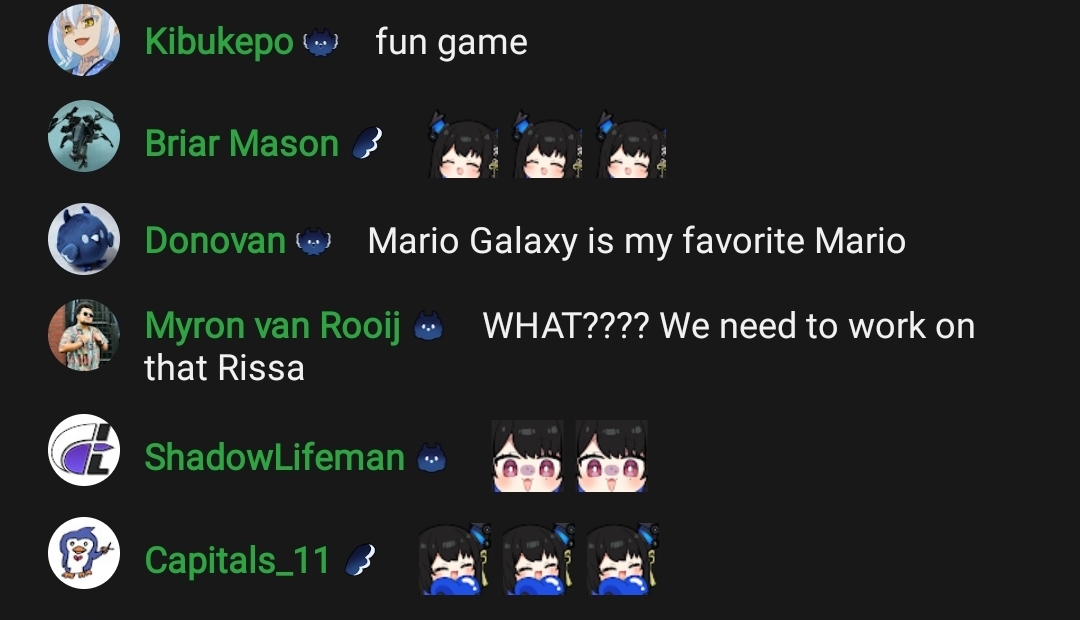Click the Myron van Rooij username

tap(273, 326)
